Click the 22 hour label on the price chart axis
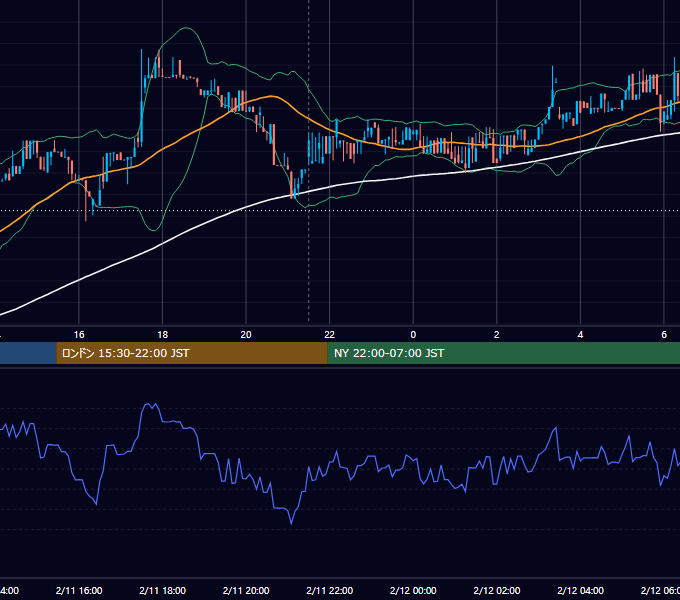This screenshot has height=600, width=680. 330,335
